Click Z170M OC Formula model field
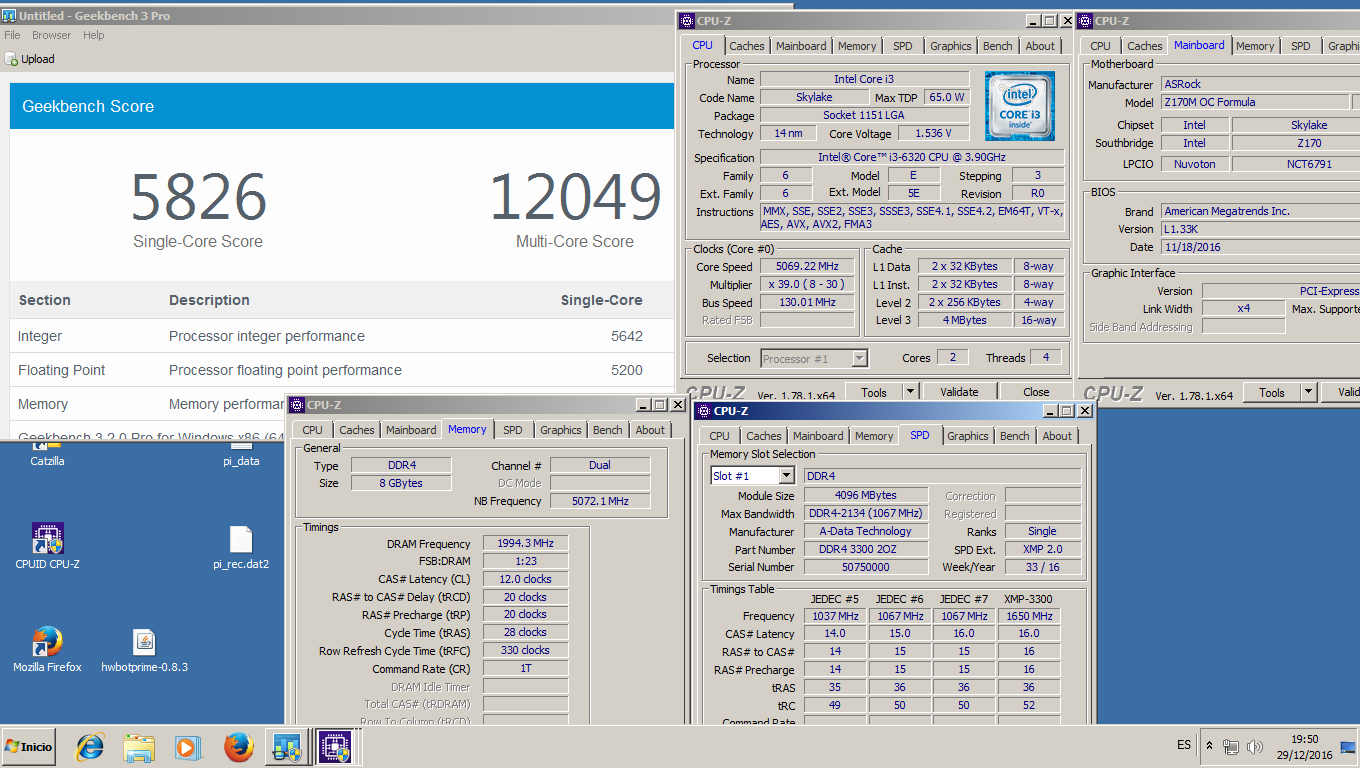This screenshot has height=768, width=1360. pyautogui.click(x=1254, y=102)
